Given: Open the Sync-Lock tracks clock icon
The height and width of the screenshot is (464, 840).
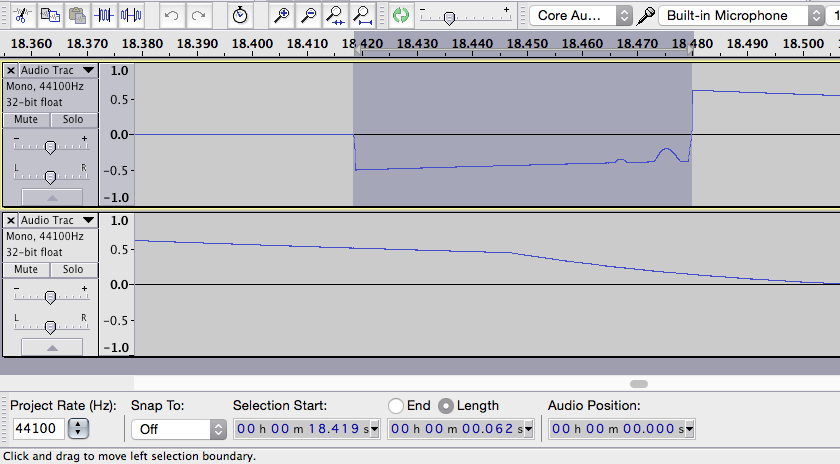Looking at the screenshot, I should (240, 15).
